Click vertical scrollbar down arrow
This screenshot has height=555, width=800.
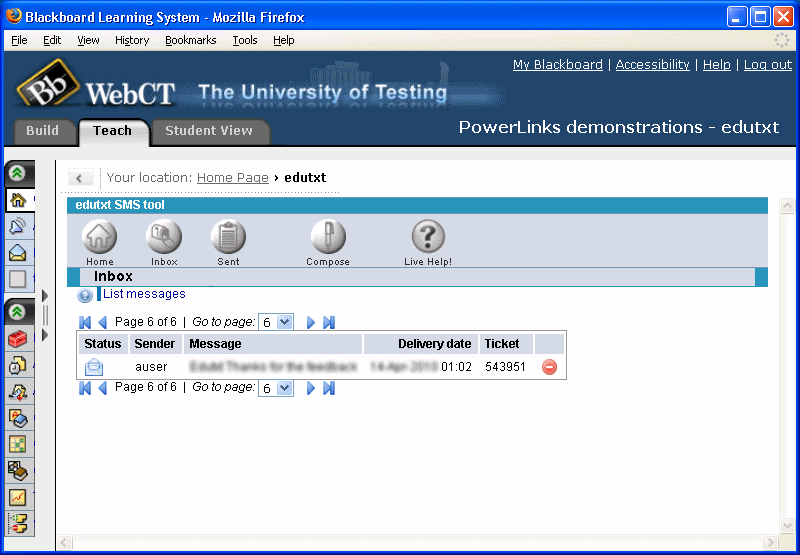pyautogui.click(x=787, y=526)
